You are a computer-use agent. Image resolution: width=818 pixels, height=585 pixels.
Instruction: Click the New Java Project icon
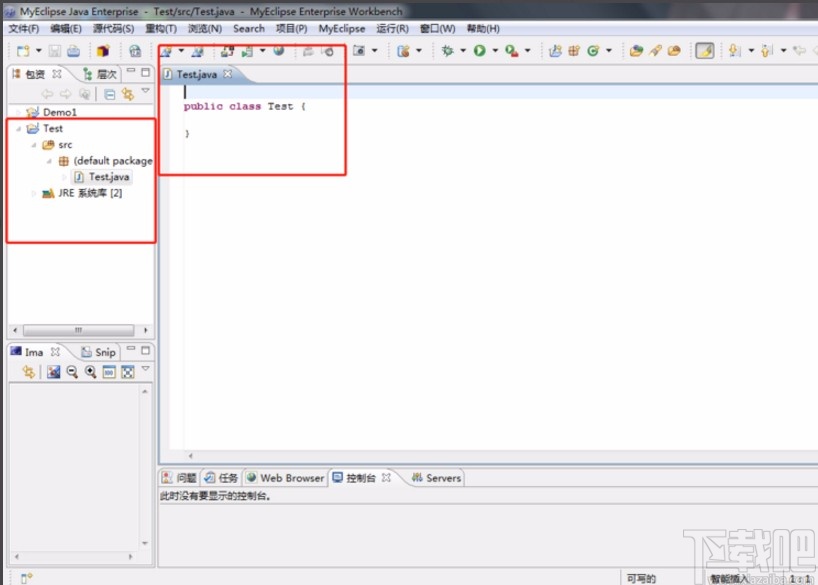(556, 51)
